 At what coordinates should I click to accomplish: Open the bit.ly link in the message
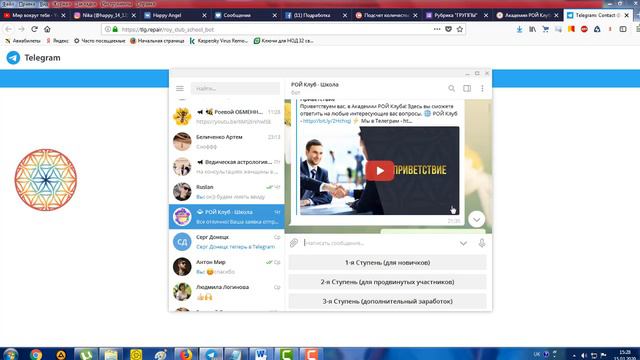327,121
